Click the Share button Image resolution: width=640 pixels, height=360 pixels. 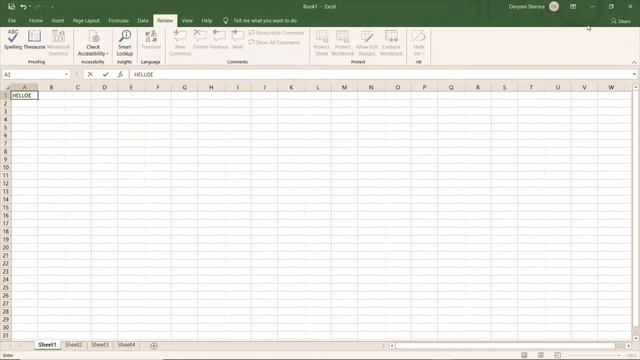coord(621,21)
